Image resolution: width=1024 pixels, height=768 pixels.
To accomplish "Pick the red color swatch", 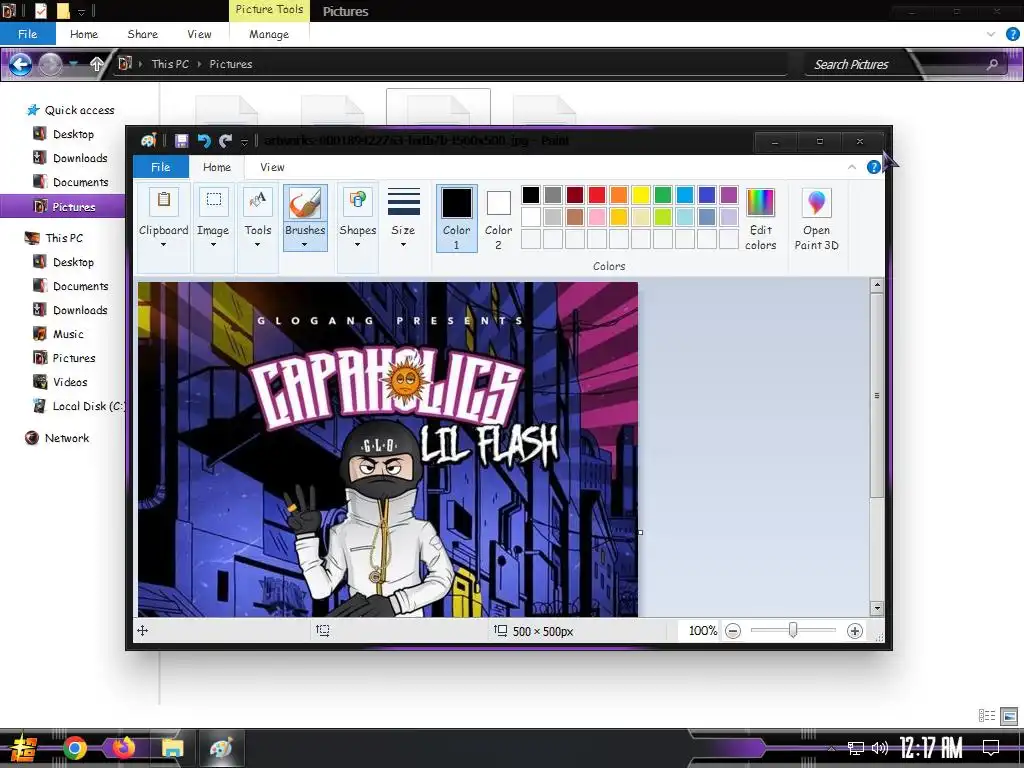I will click(597, 195).
